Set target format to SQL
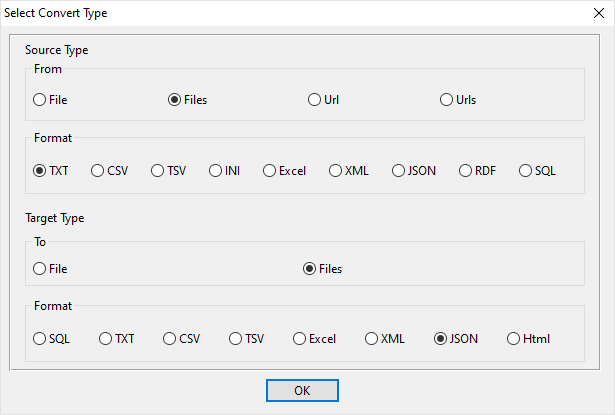 [x=40, y=339]
